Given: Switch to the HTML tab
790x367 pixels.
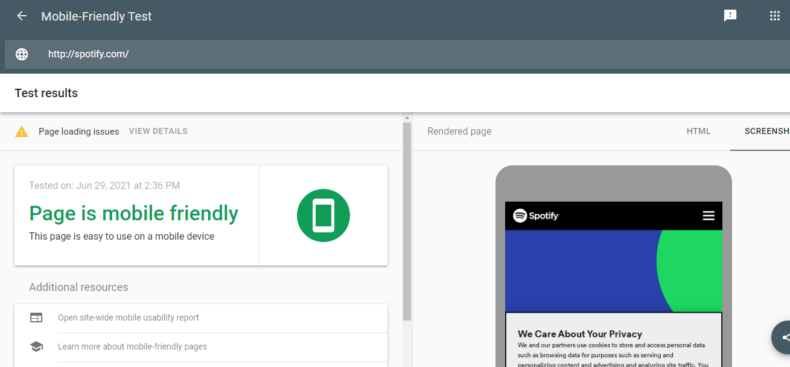Looking at the screenshot, I should click(698, 131).
